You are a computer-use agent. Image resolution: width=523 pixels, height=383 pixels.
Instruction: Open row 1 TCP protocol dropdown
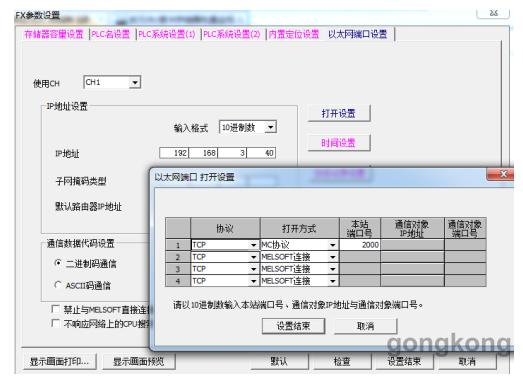[x=253, y=245]
